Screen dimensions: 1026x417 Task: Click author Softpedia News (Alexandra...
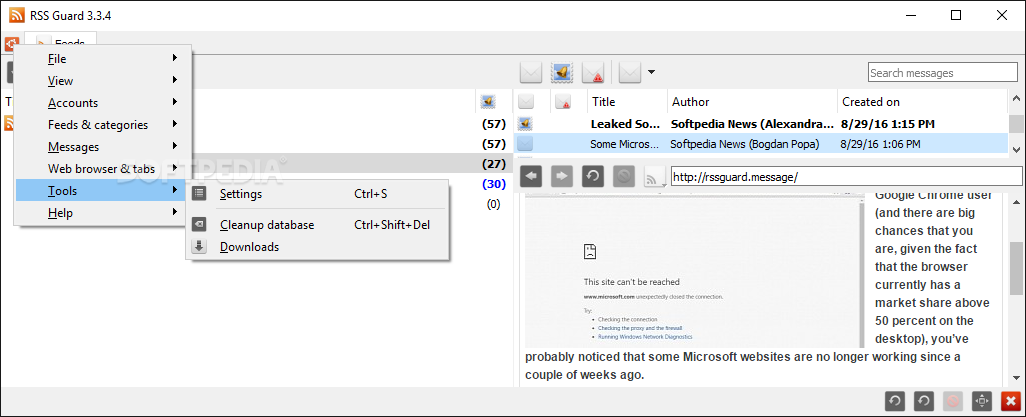click(x=752, y=124)
